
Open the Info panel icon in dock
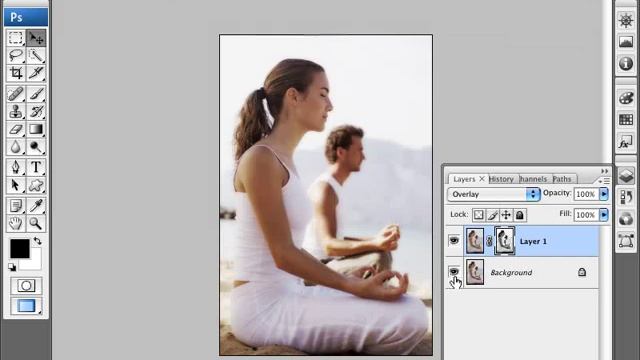(x=626, y=63)
